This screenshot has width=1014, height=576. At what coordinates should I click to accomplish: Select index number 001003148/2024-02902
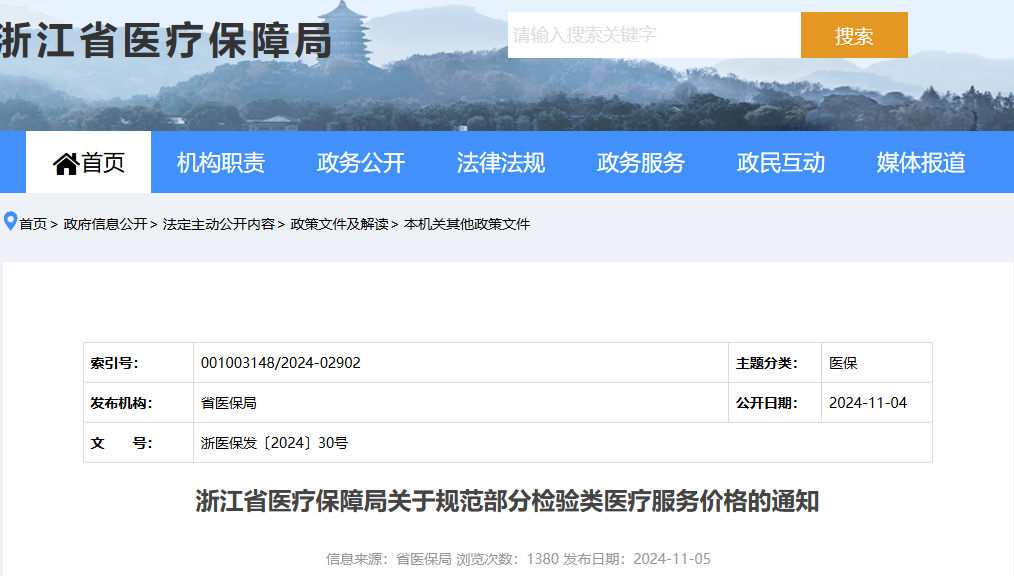click(281, 363)
